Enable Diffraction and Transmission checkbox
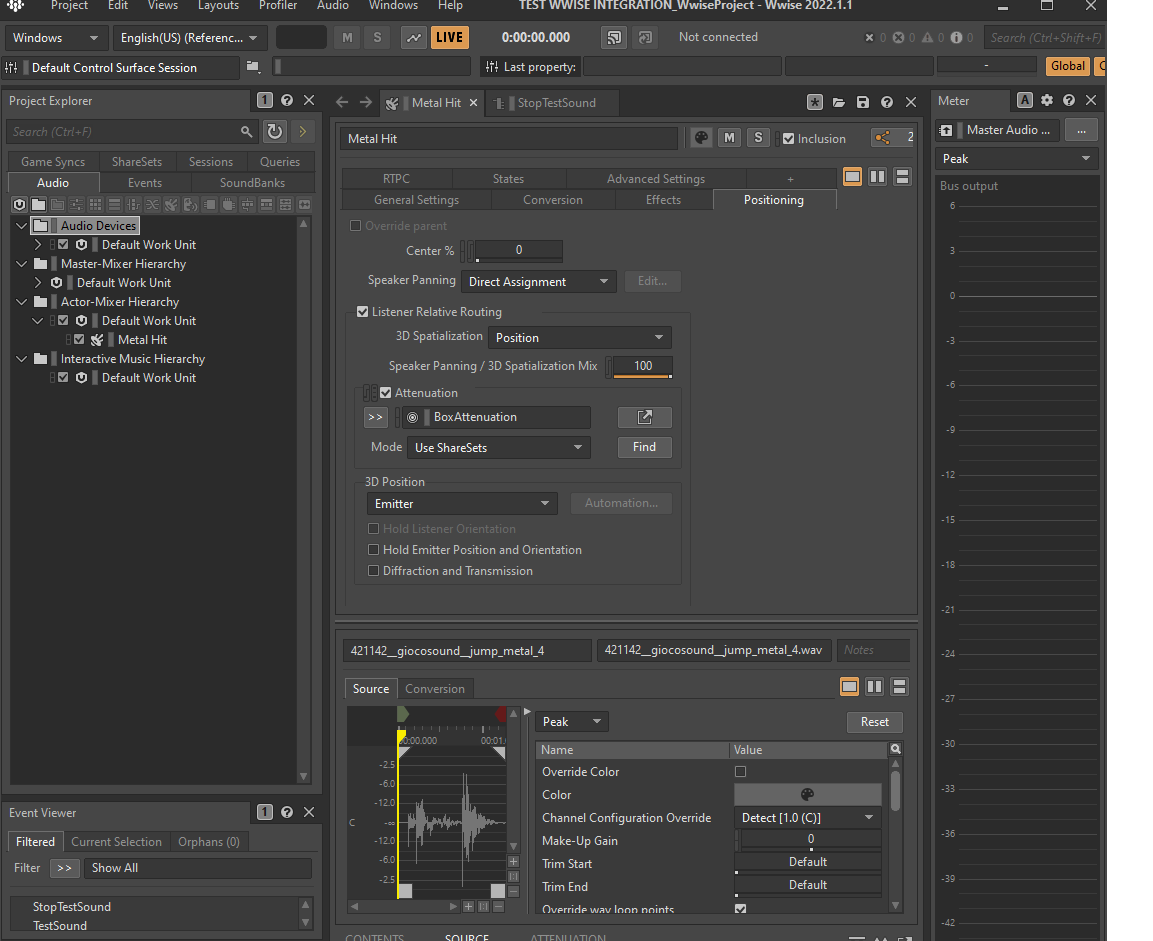1153x941 pixels. 374,570
